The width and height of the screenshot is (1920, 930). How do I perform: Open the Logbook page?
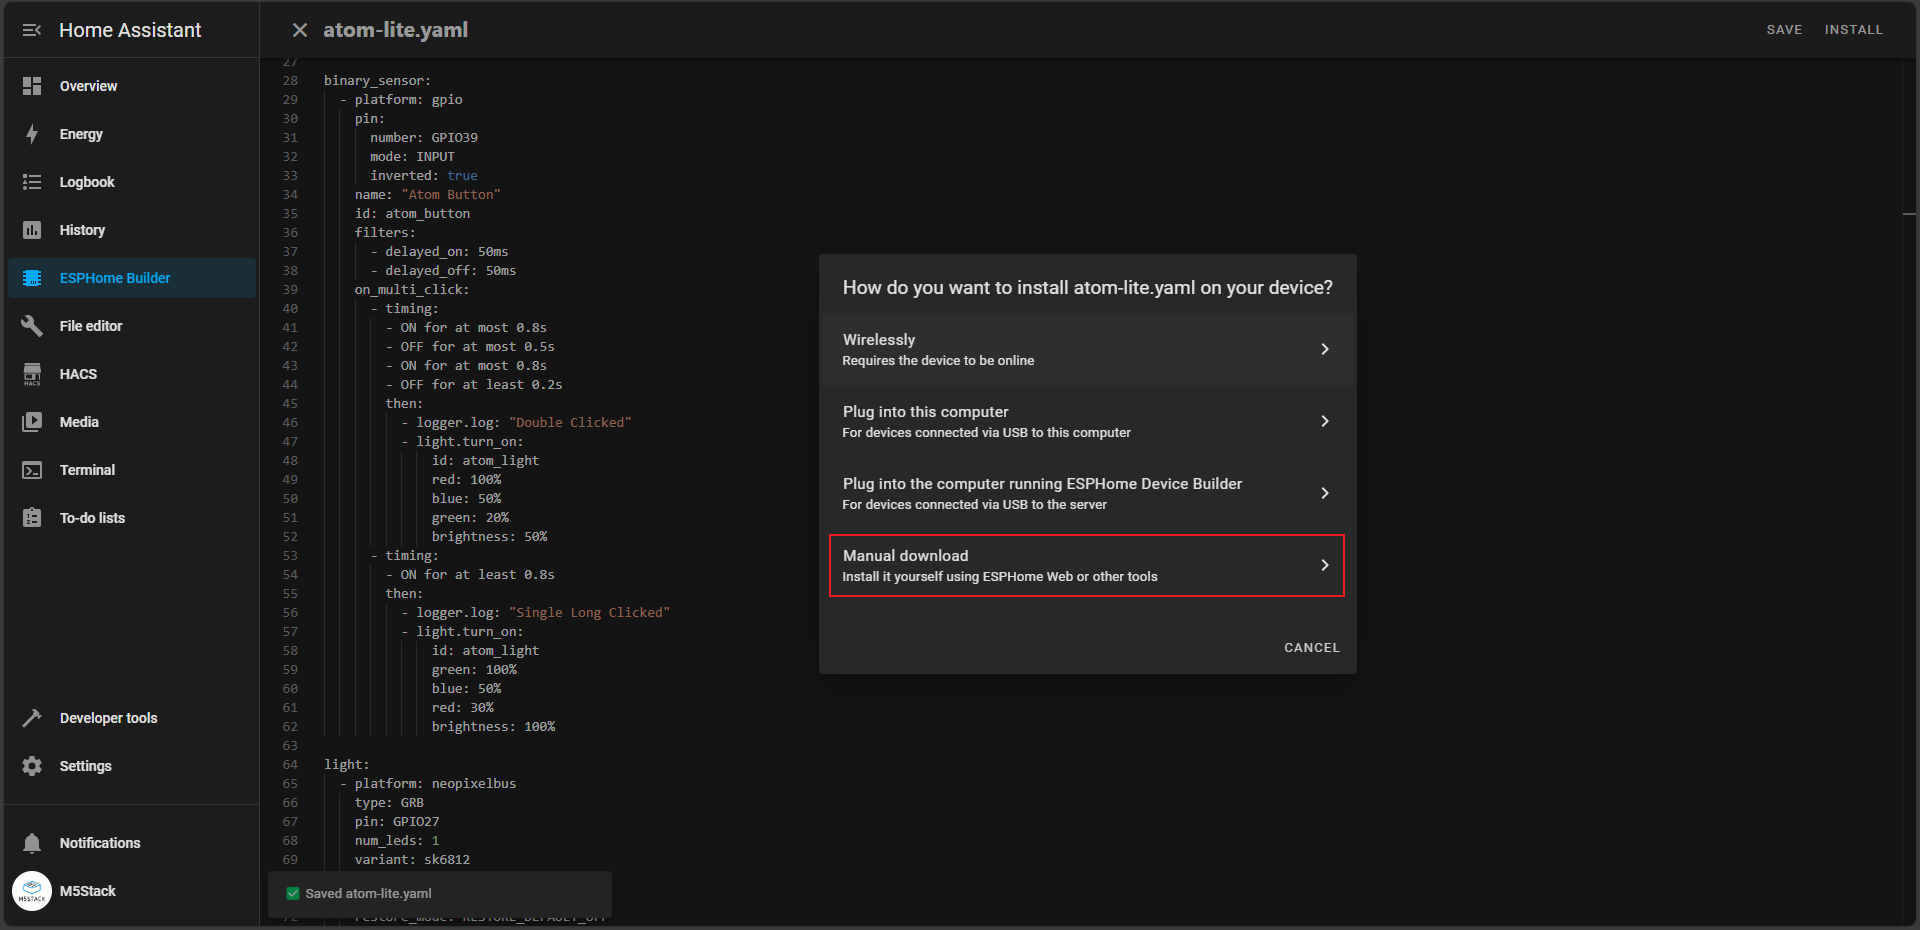click(x=132, y=182)
